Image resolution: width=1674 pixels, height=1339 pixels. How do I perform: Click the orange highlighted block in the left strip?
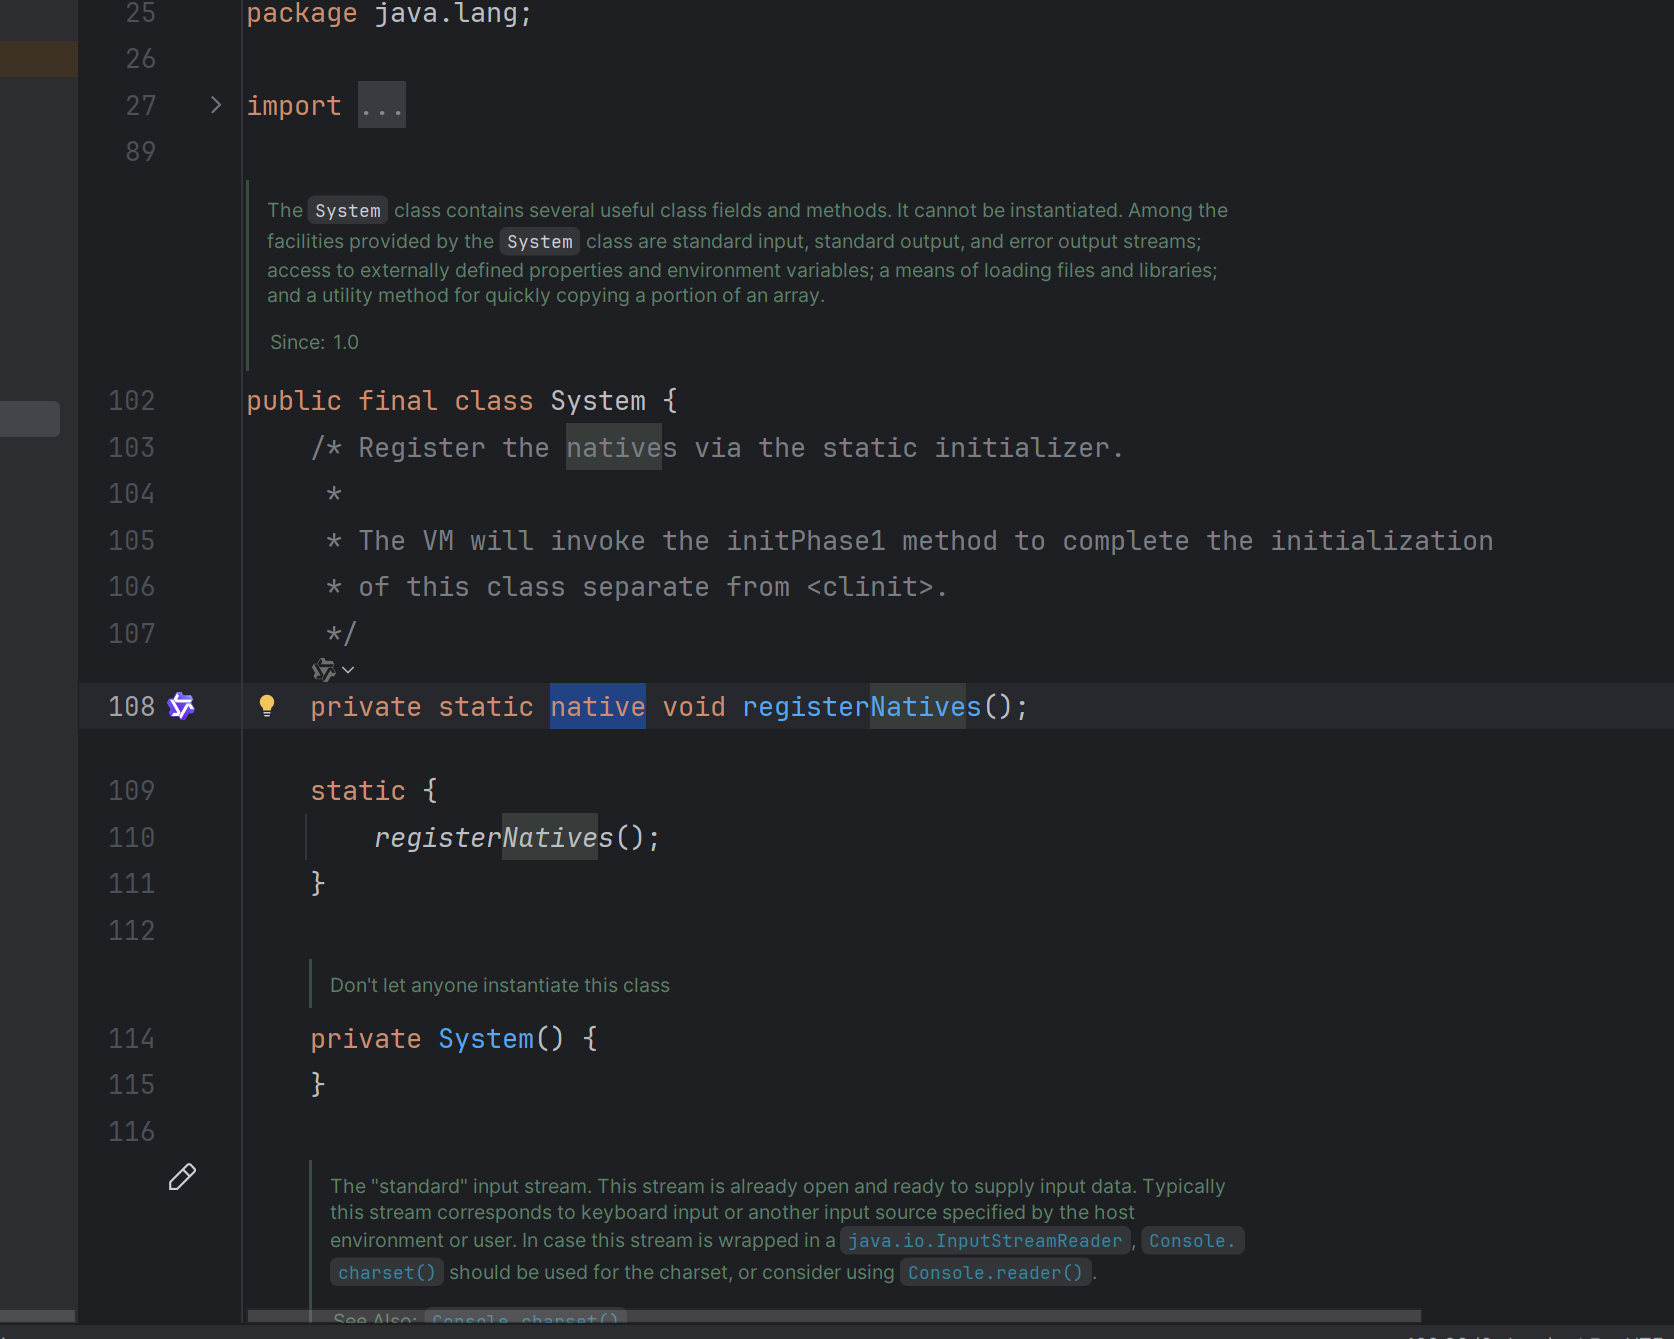point(39,60)
